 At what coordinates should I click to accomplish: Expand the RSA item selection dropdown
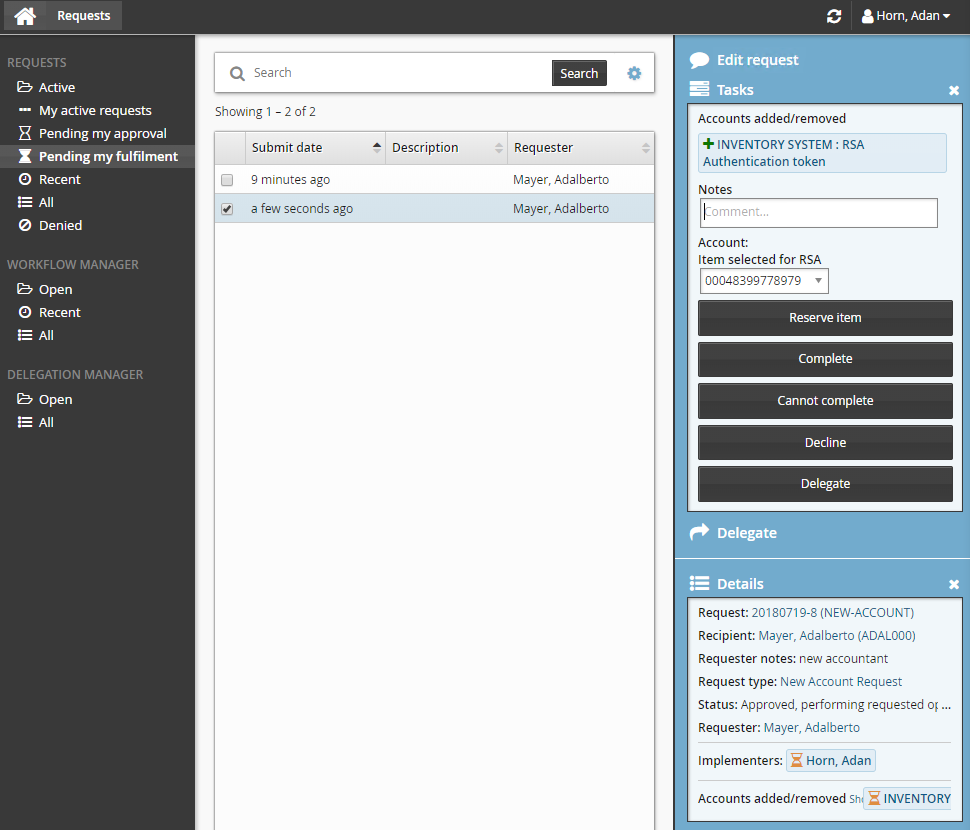point(764,281)
